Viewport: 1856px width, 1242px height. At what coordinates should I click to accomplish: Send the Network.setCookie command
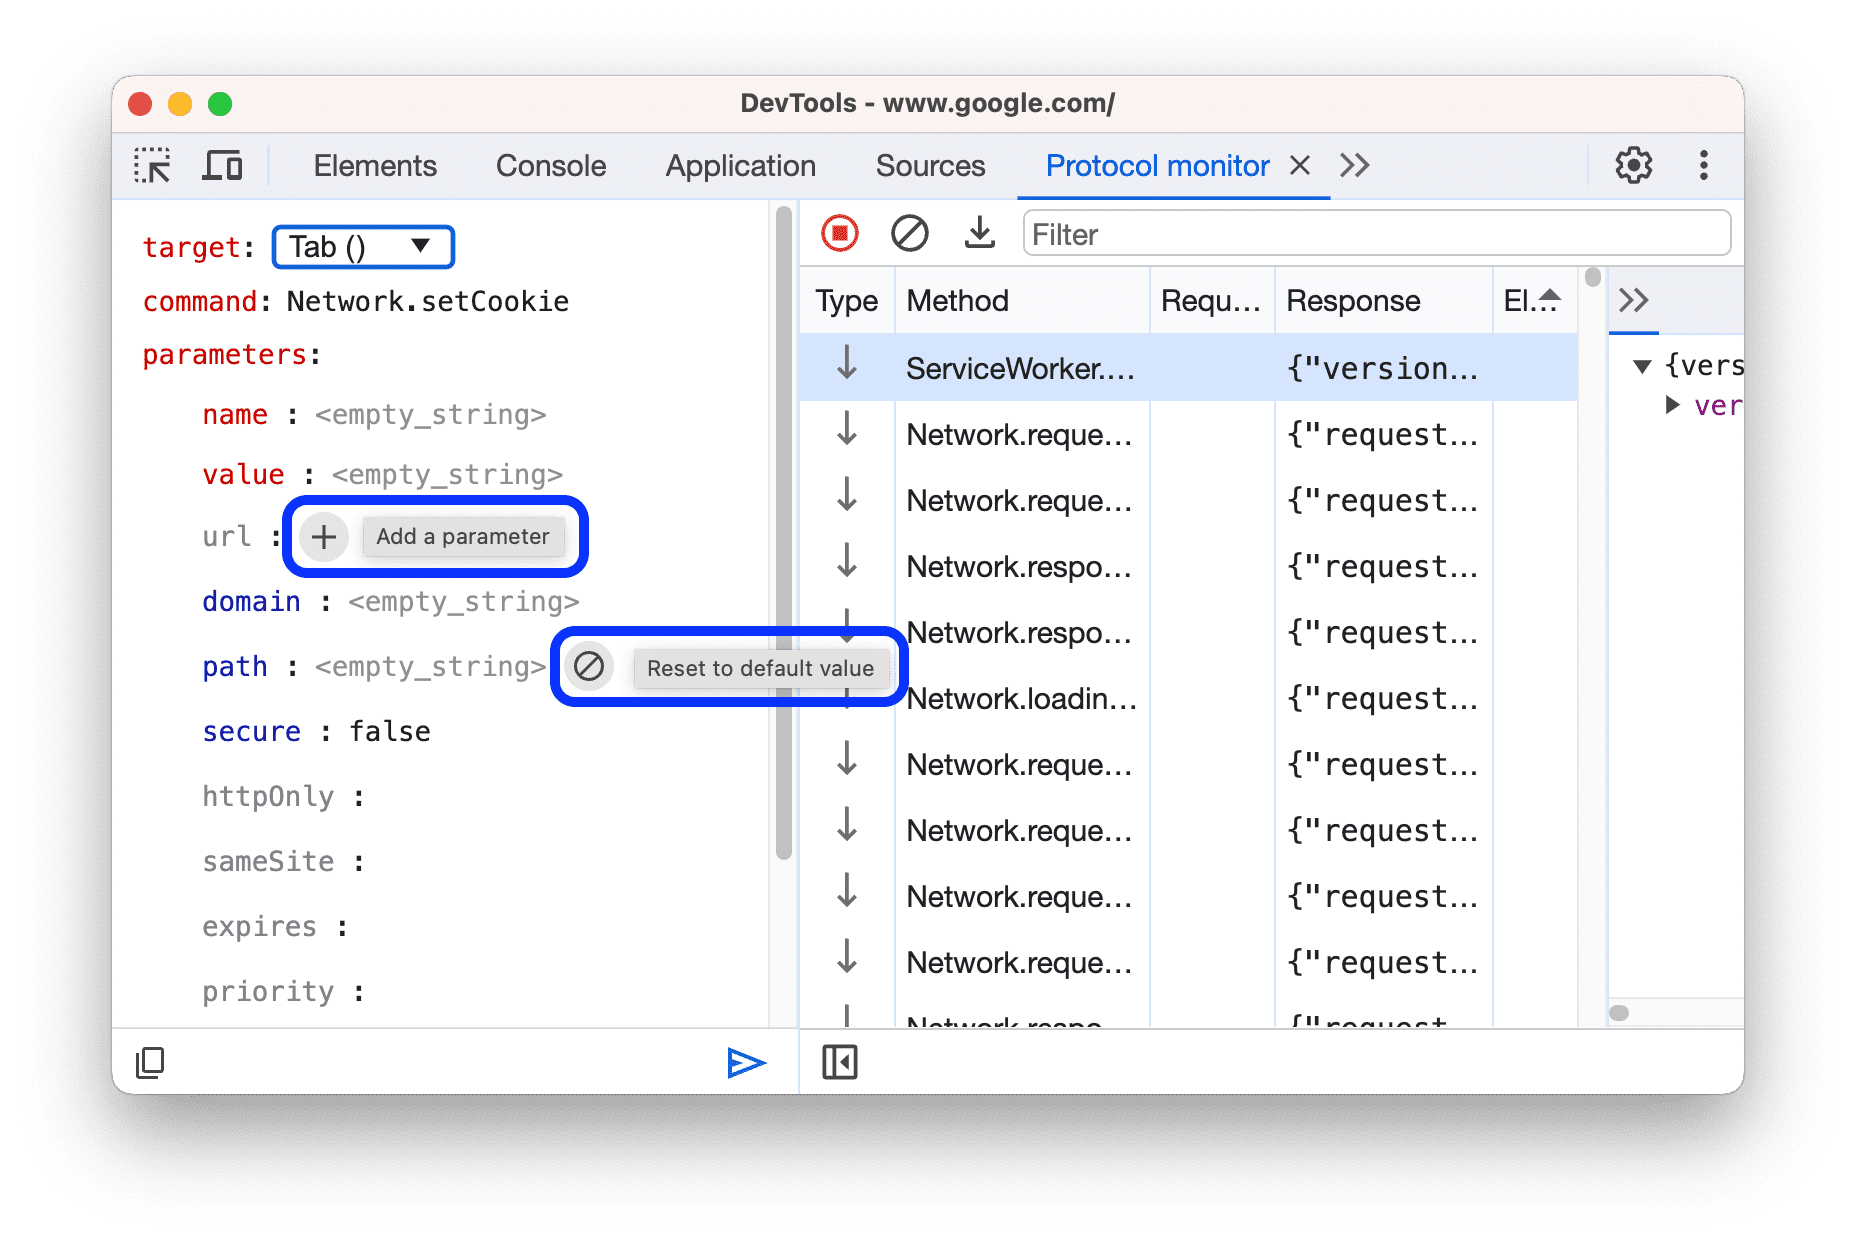745,1062
